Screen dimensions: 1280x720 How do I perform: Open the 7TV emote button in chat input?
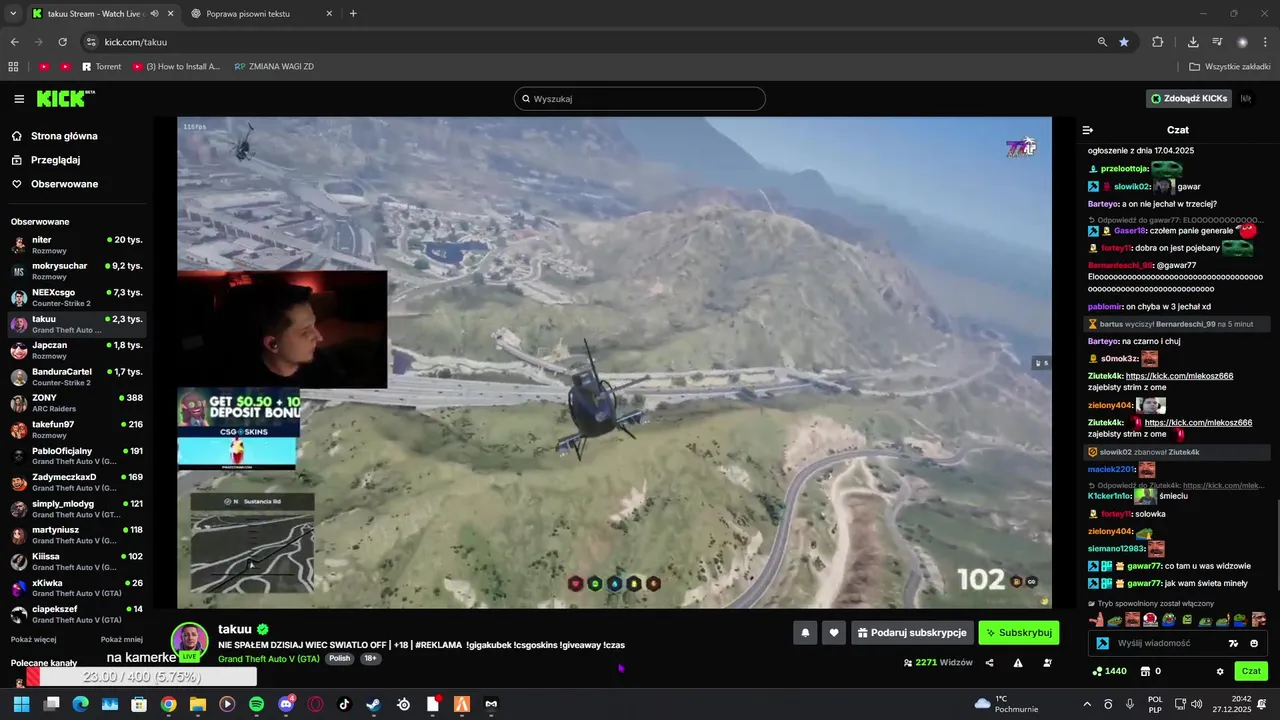(1233, 643)
